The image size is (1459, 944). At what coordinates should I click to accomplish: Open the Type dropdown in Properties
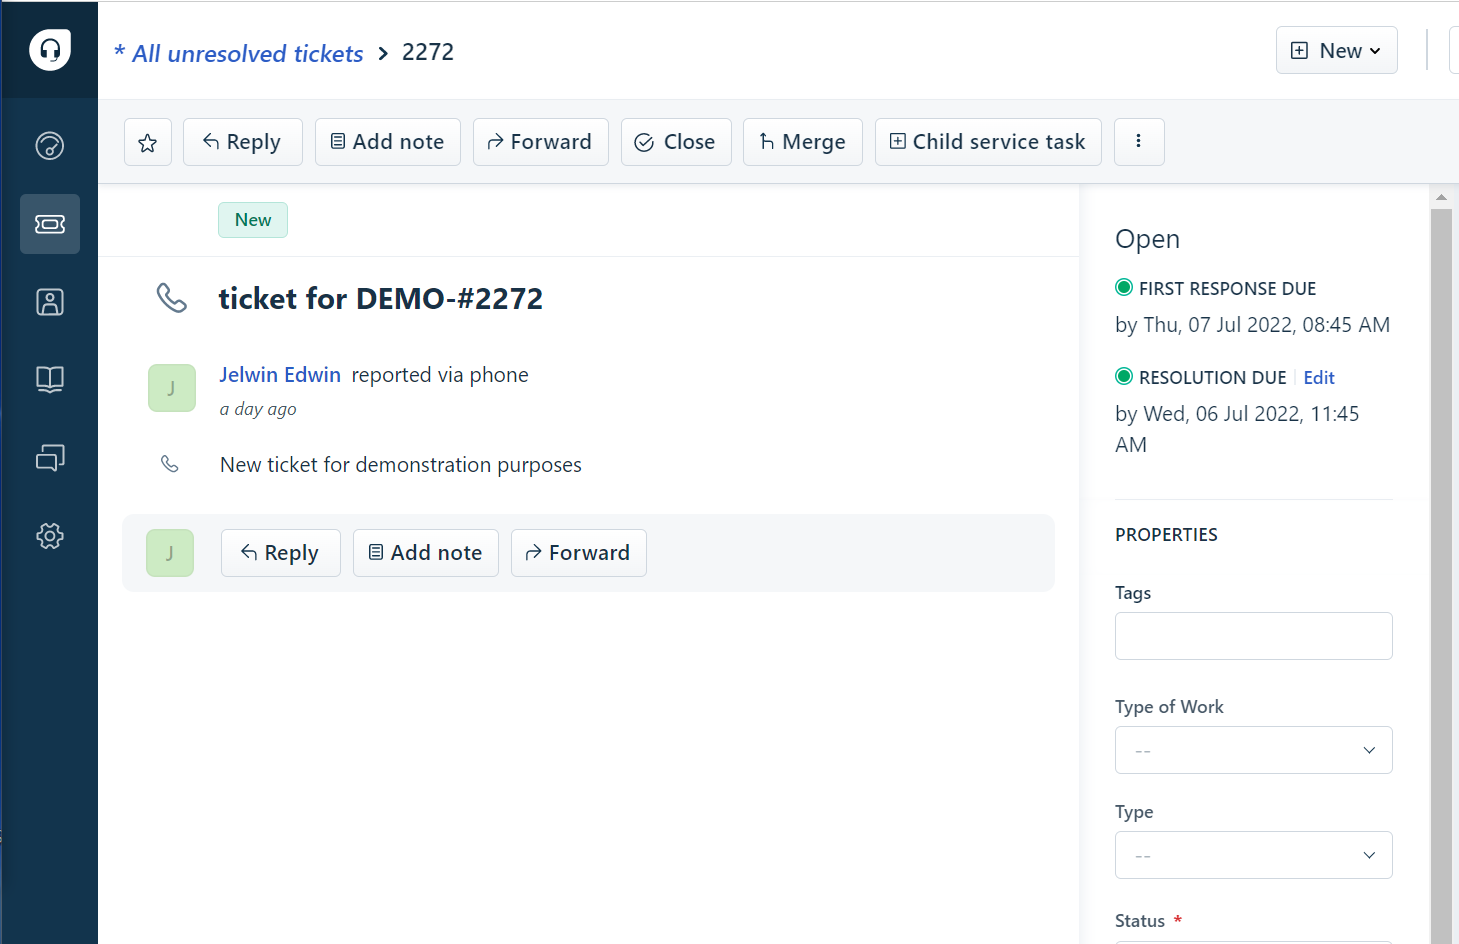coord(1253,855)
